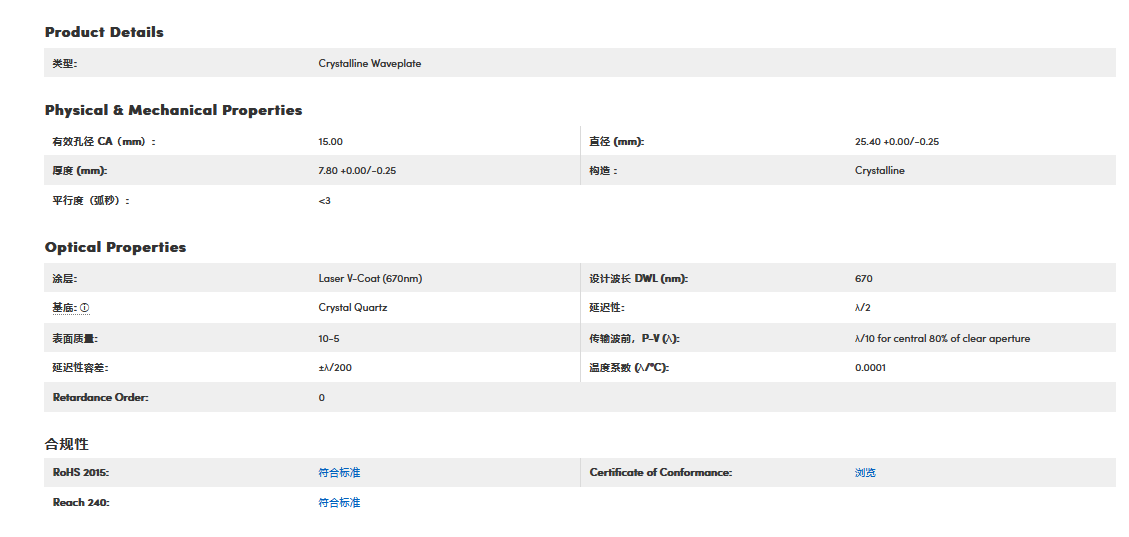Click the 合规性 section heading
1129x537 pixels.
(x=67, y=443)
